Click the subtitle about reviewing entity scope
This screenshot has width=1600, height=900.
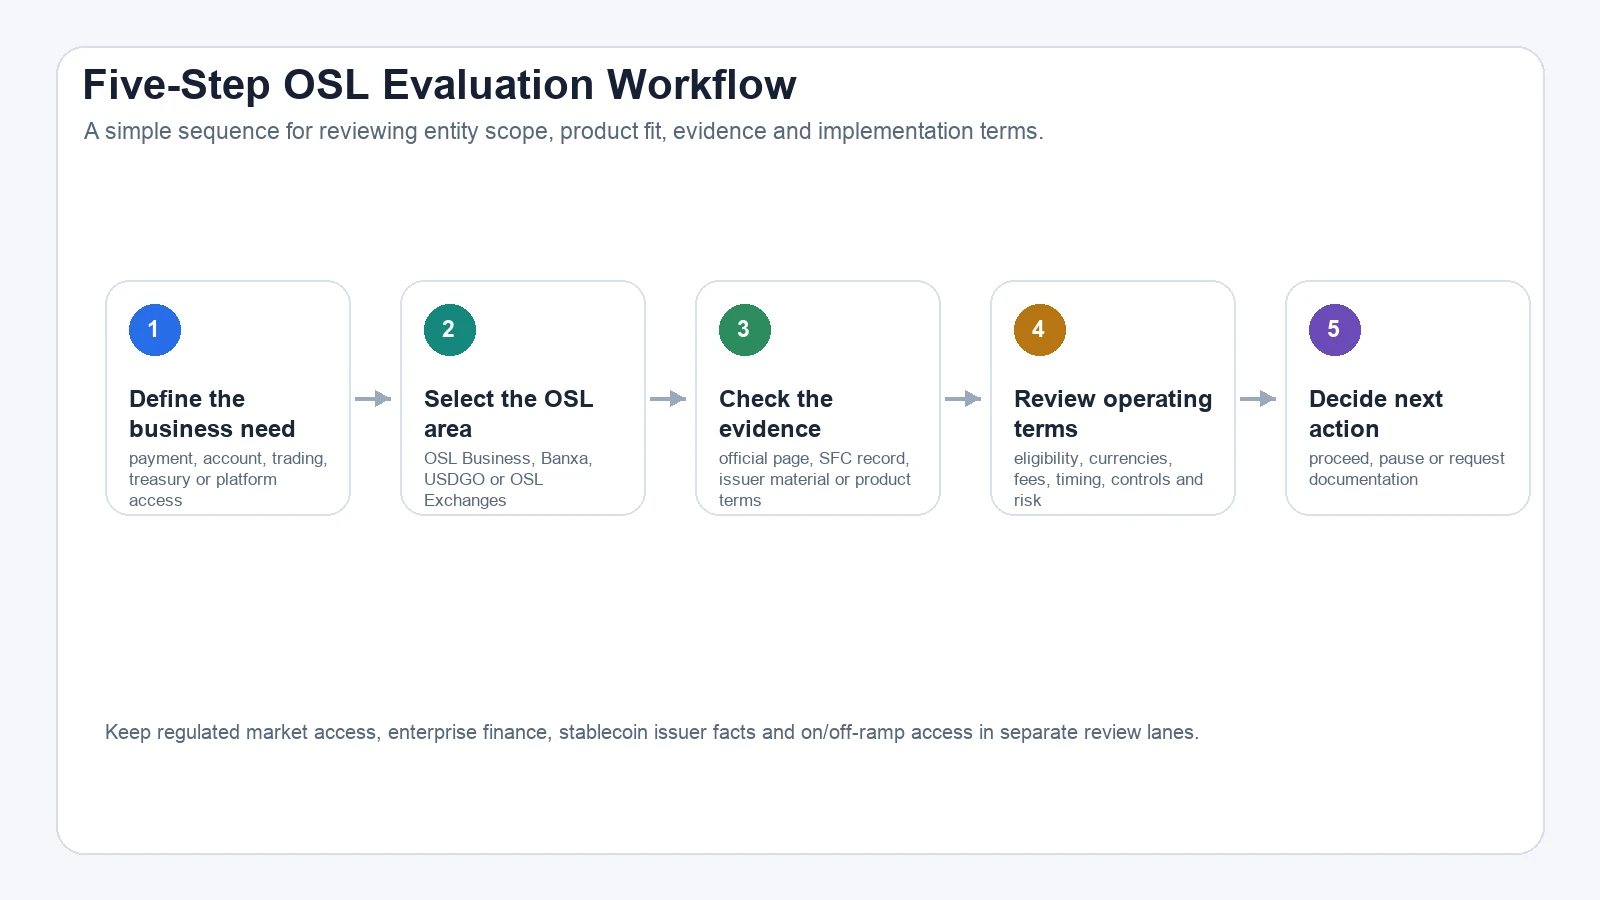[564, 132]
